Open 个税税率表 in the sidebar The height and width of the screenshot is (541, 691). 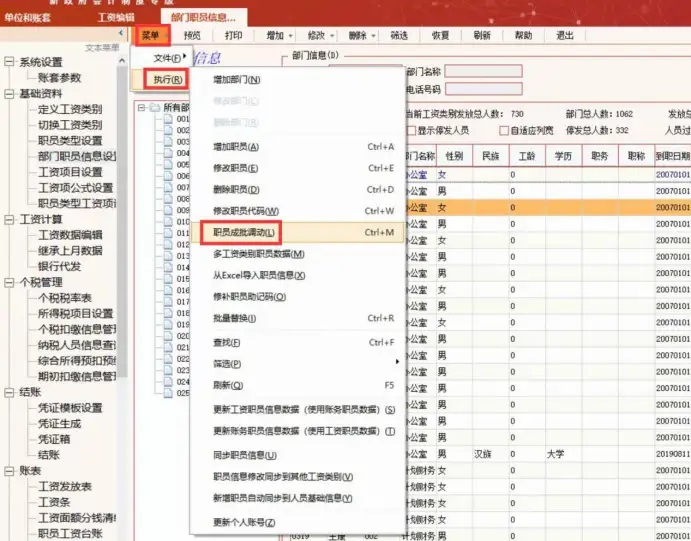[x=65, y=298]
